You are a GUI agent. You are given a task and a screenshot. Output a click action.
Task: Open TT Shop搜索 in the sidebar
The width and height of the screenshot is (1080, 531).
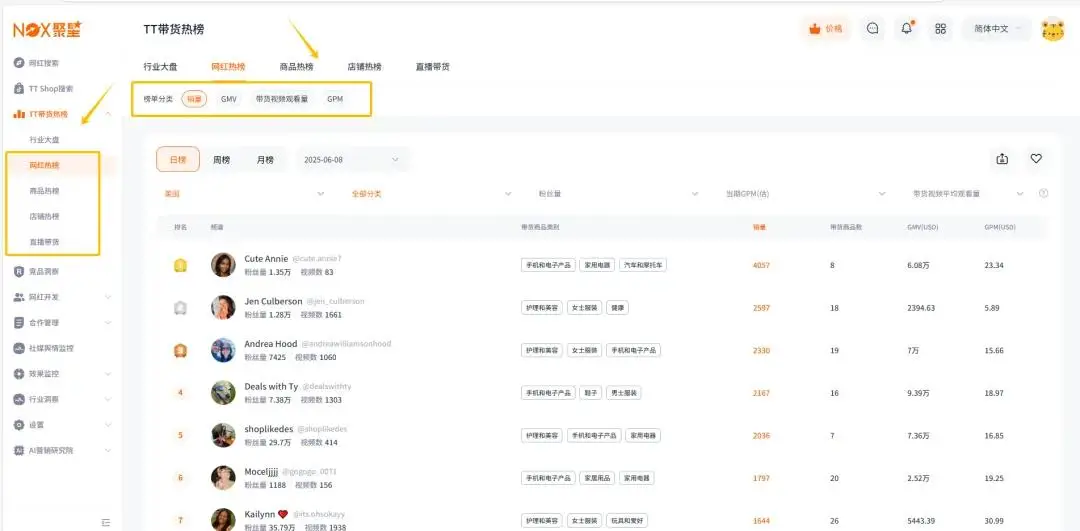51,89
